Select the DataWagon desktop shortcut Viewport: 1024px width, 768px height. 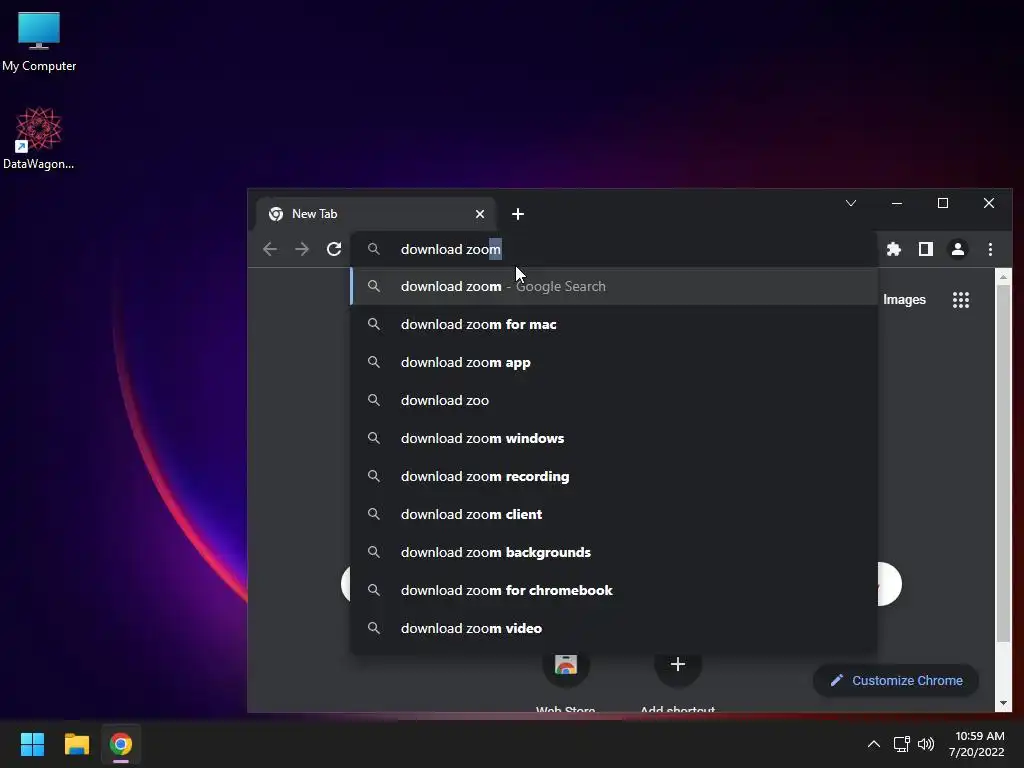(x=39, y=138)
